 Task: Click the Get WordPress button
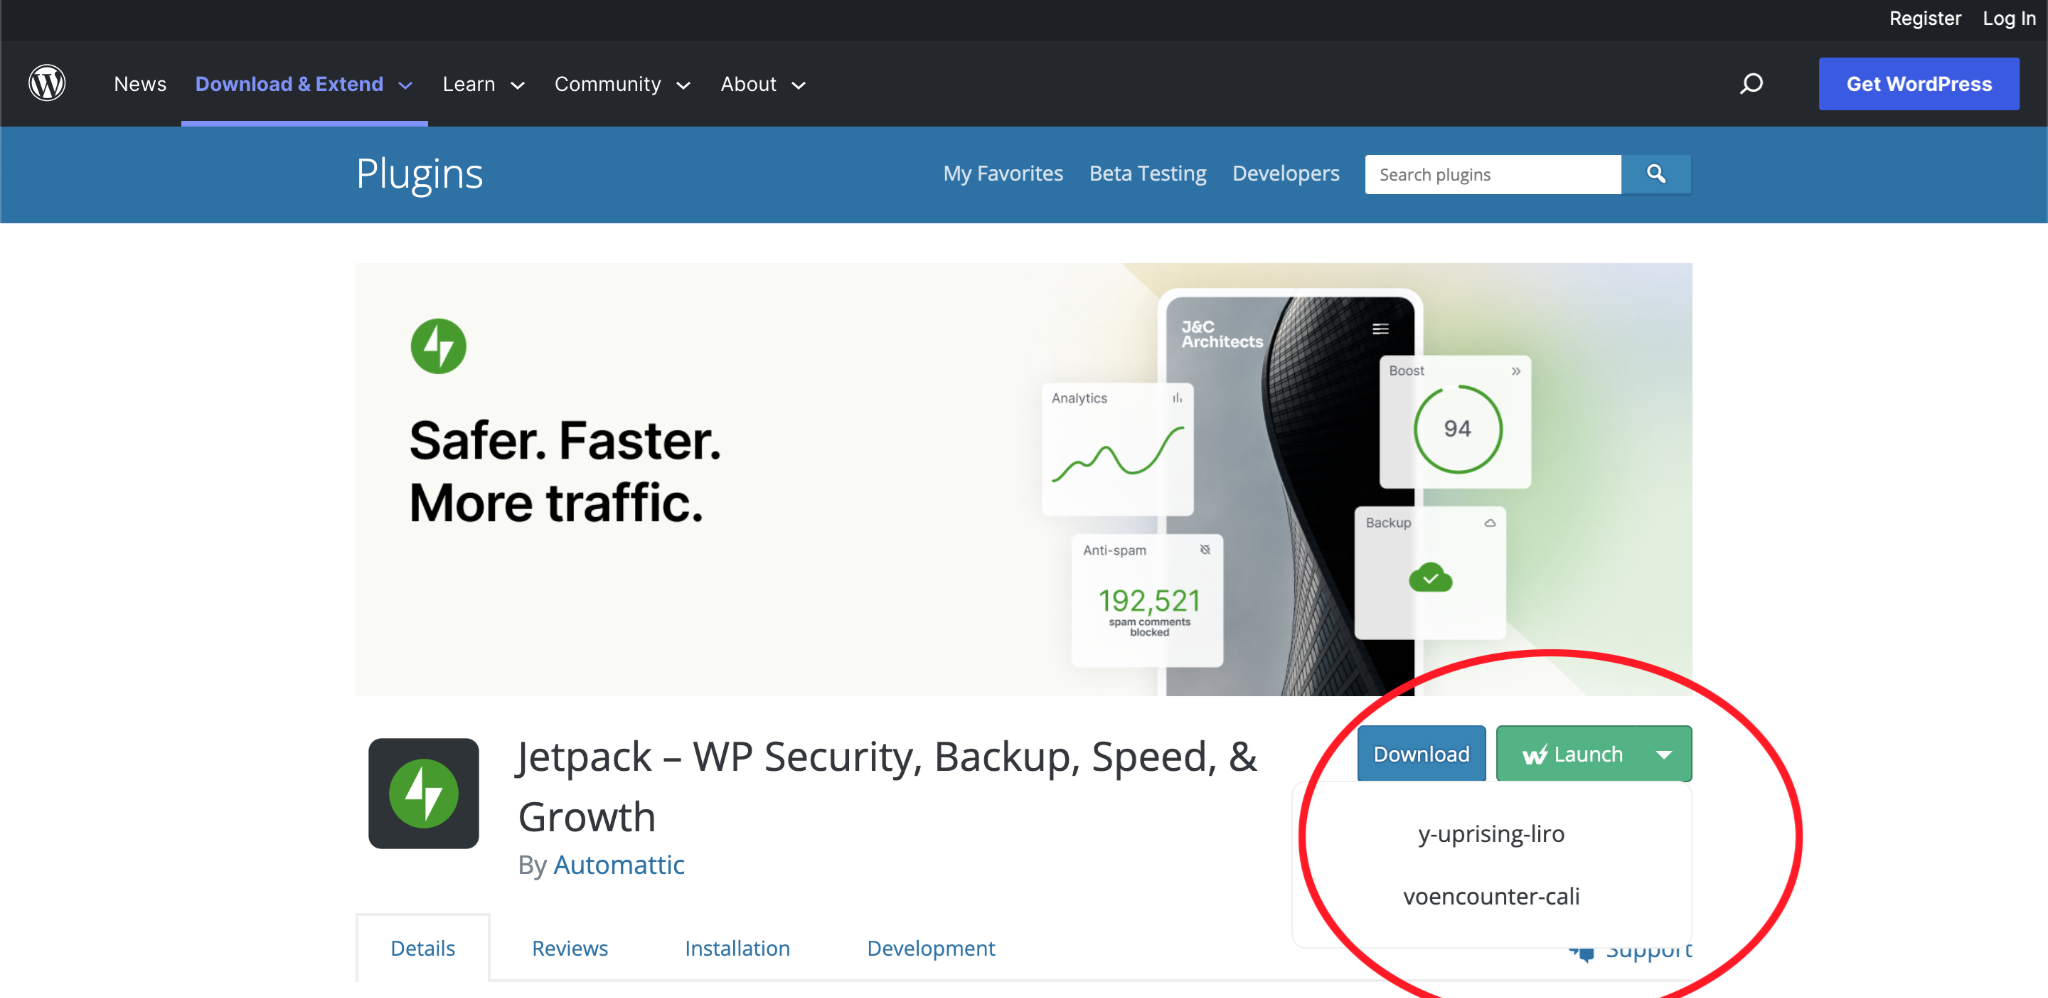(1919, 84)
